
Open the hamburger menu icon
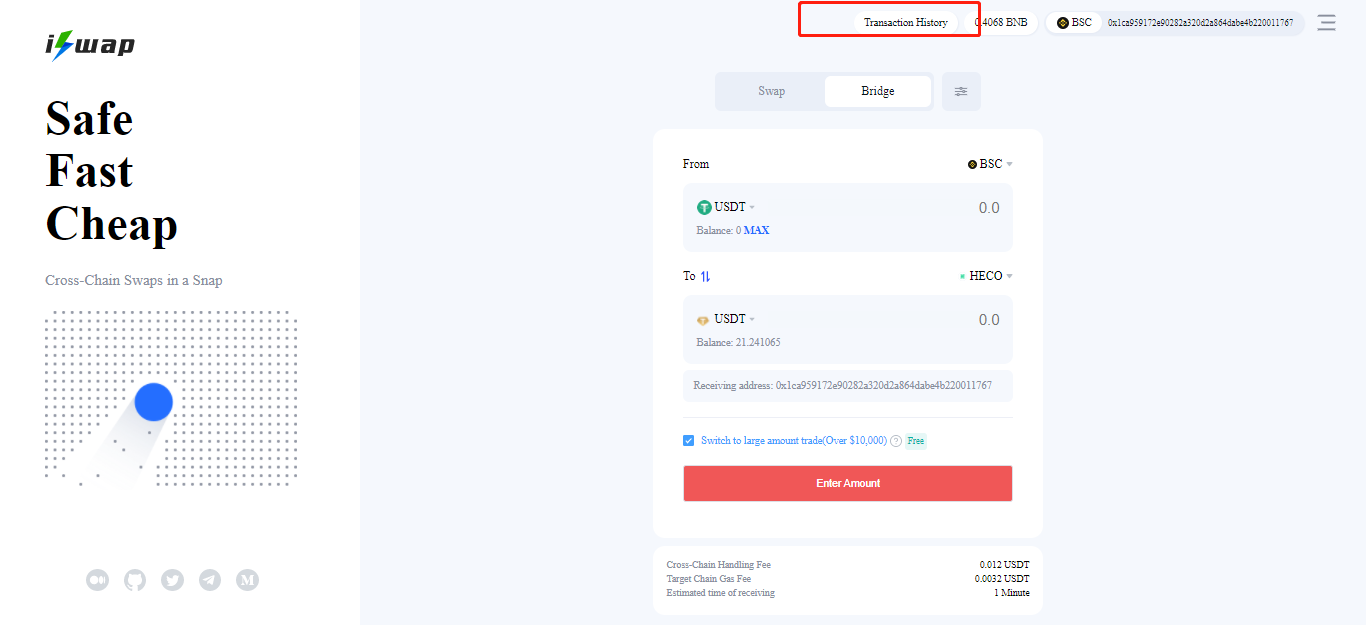click(1326, 23)
